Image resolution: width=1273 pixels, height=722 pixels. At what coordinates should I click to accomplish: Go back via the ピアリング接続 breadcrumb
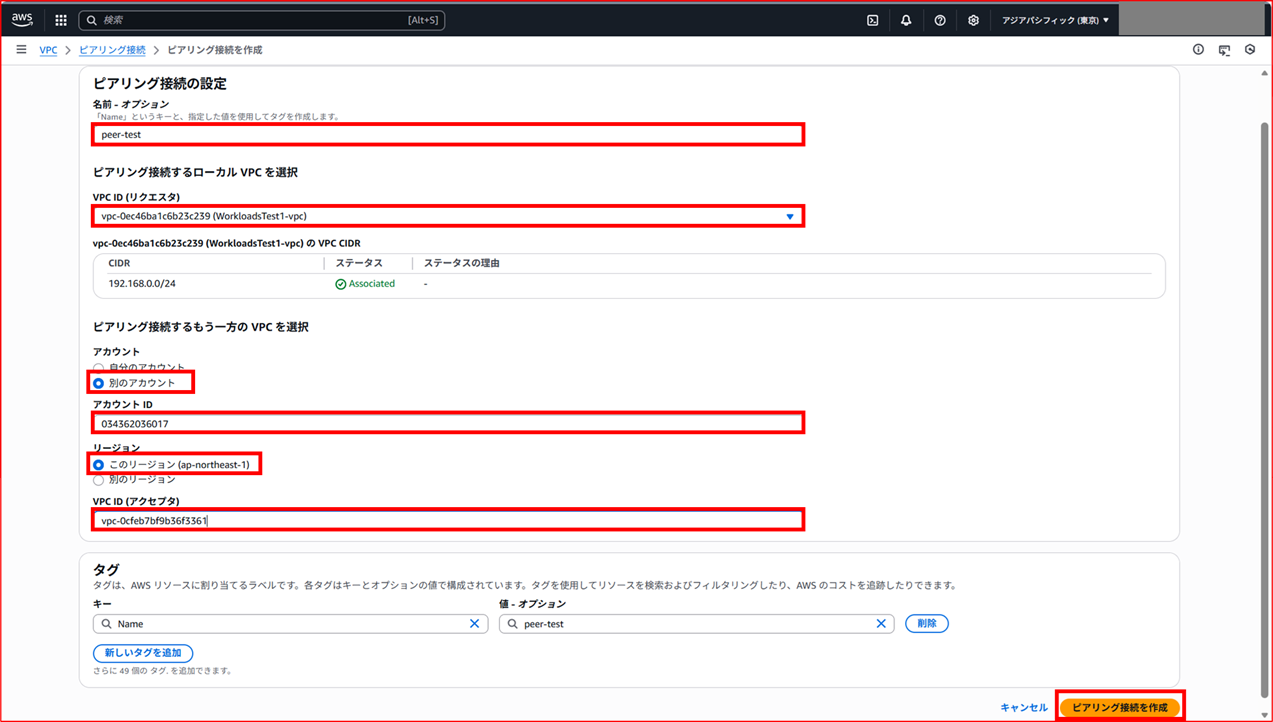tap(111, 49)
